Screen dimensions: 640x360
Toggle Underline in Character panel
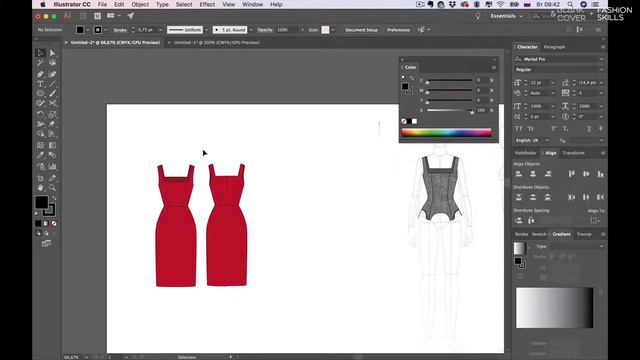click(589, 129)
